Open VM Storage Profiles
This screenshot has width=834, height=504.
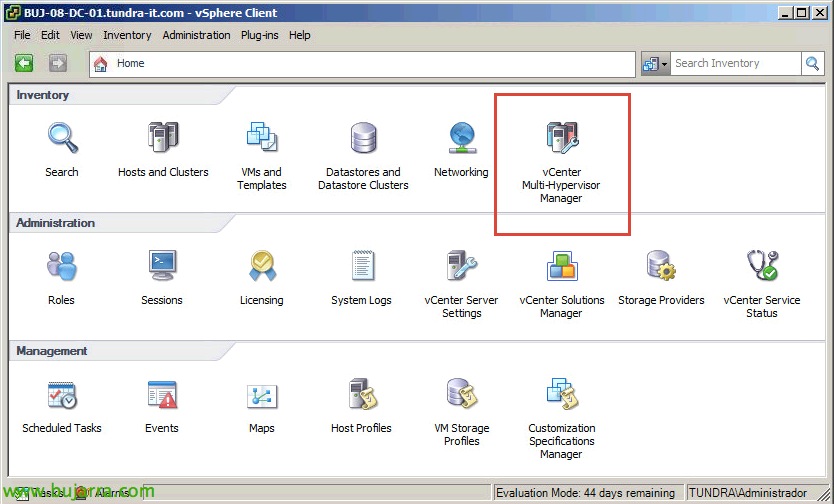pyautogui.click(x=461, y=394)
